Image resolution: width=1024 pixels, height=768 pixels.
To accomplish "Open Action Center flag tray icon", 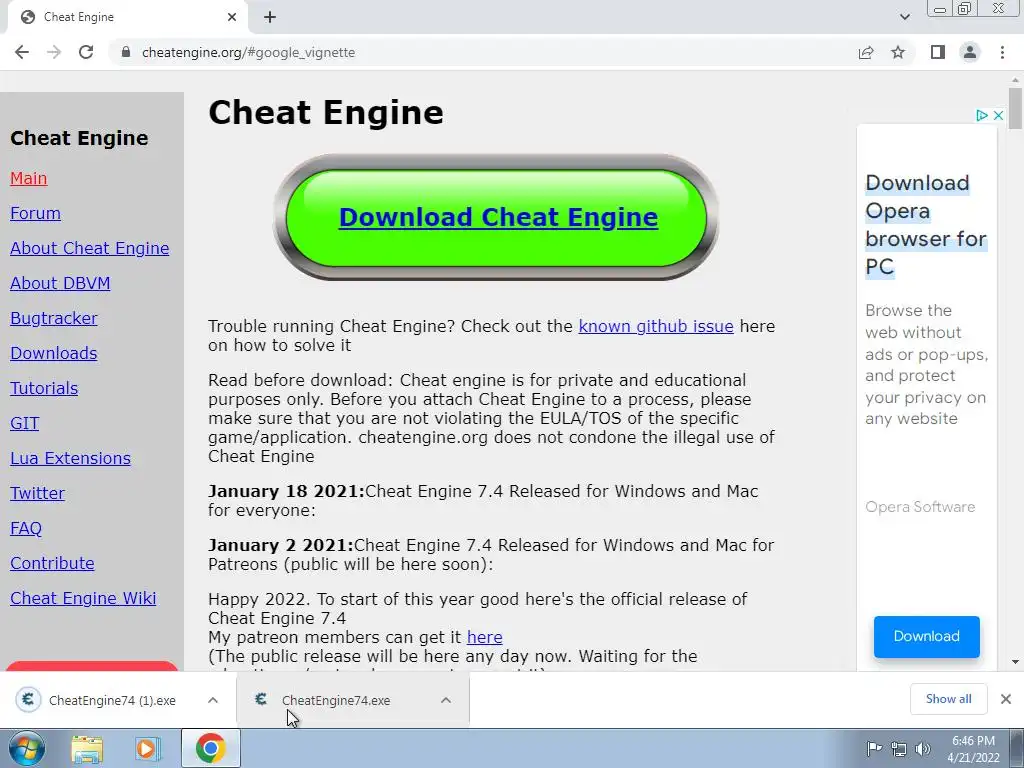I will 874,749.
